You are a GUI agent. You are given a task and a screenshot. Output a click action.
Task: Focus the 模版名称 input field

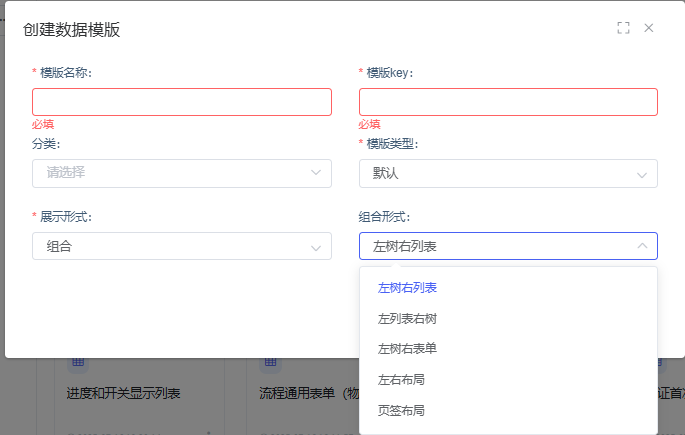181,102
